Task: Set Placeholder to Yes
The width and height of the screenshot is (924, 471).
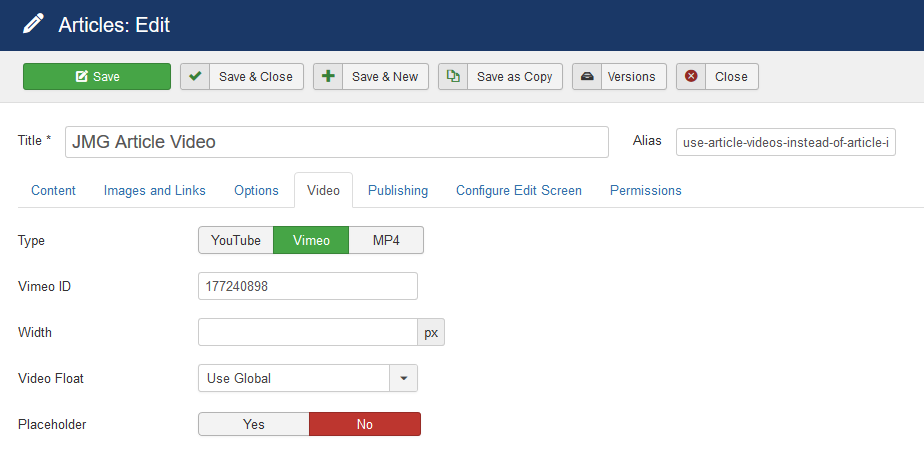Action: click(x=254, y=424)
